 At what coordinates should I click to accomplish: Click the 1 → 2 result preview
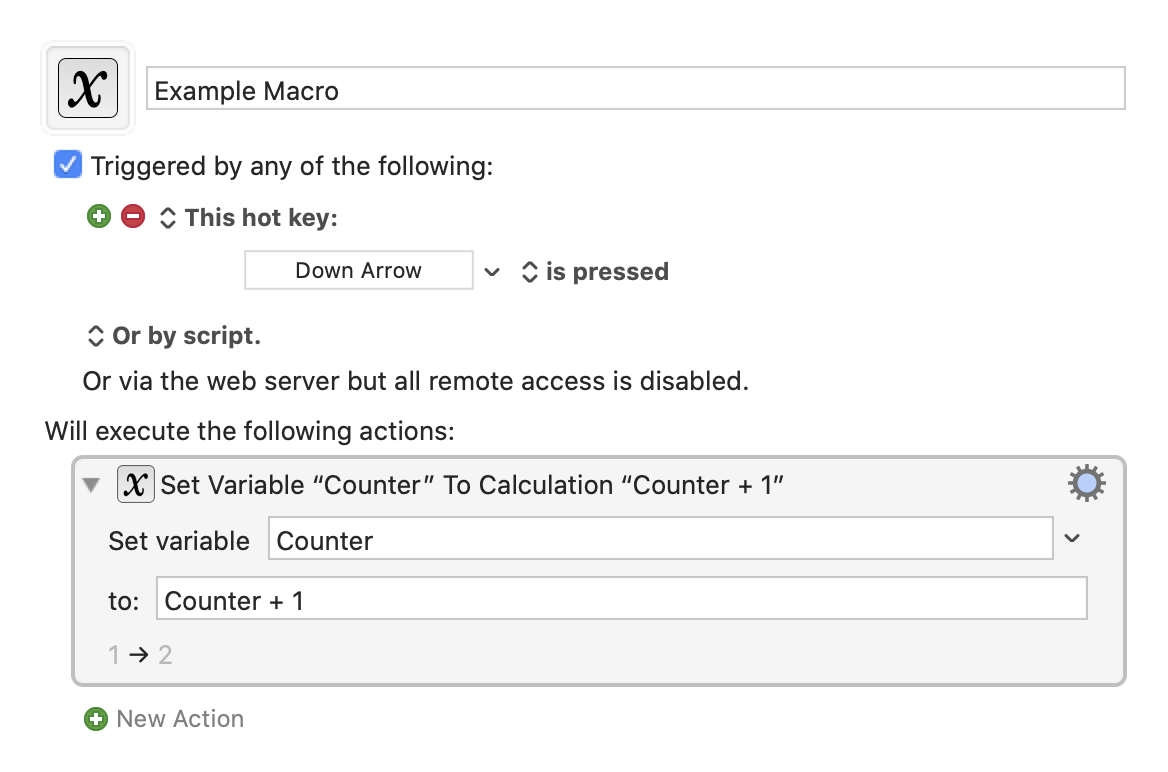[x=141, y=655]
